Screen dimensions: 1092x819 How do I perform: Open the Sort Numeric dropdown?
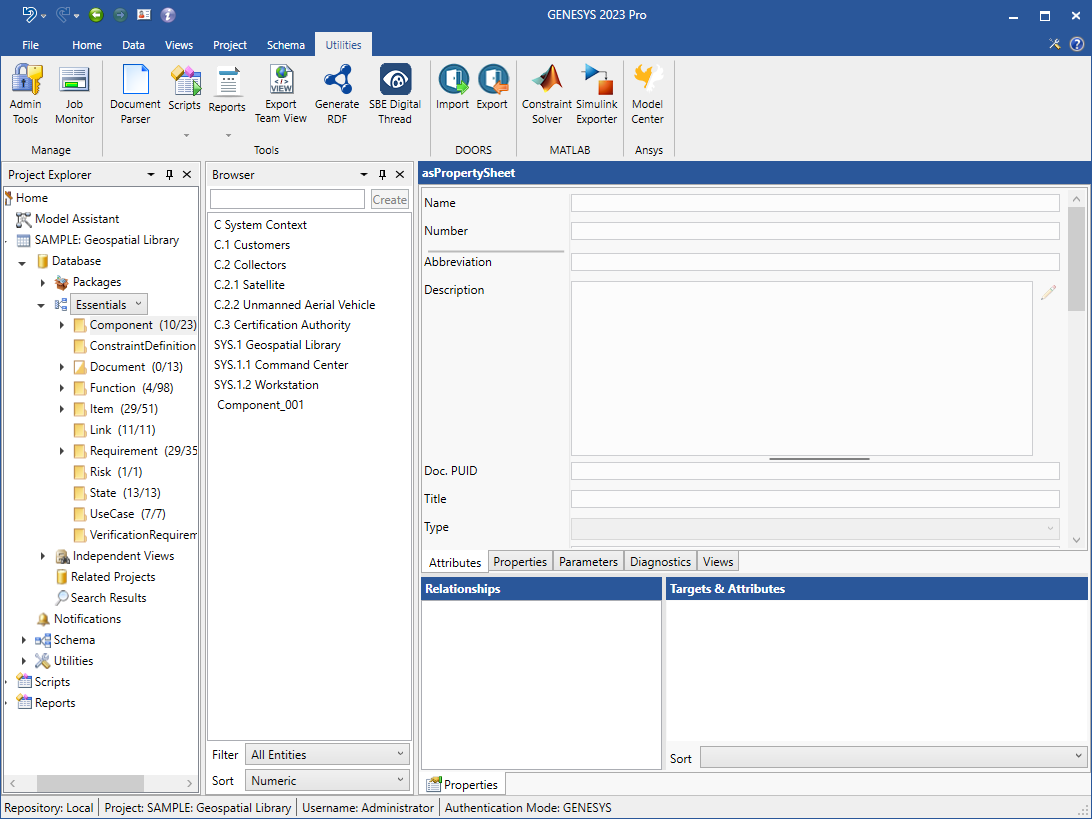click(328, 781)
